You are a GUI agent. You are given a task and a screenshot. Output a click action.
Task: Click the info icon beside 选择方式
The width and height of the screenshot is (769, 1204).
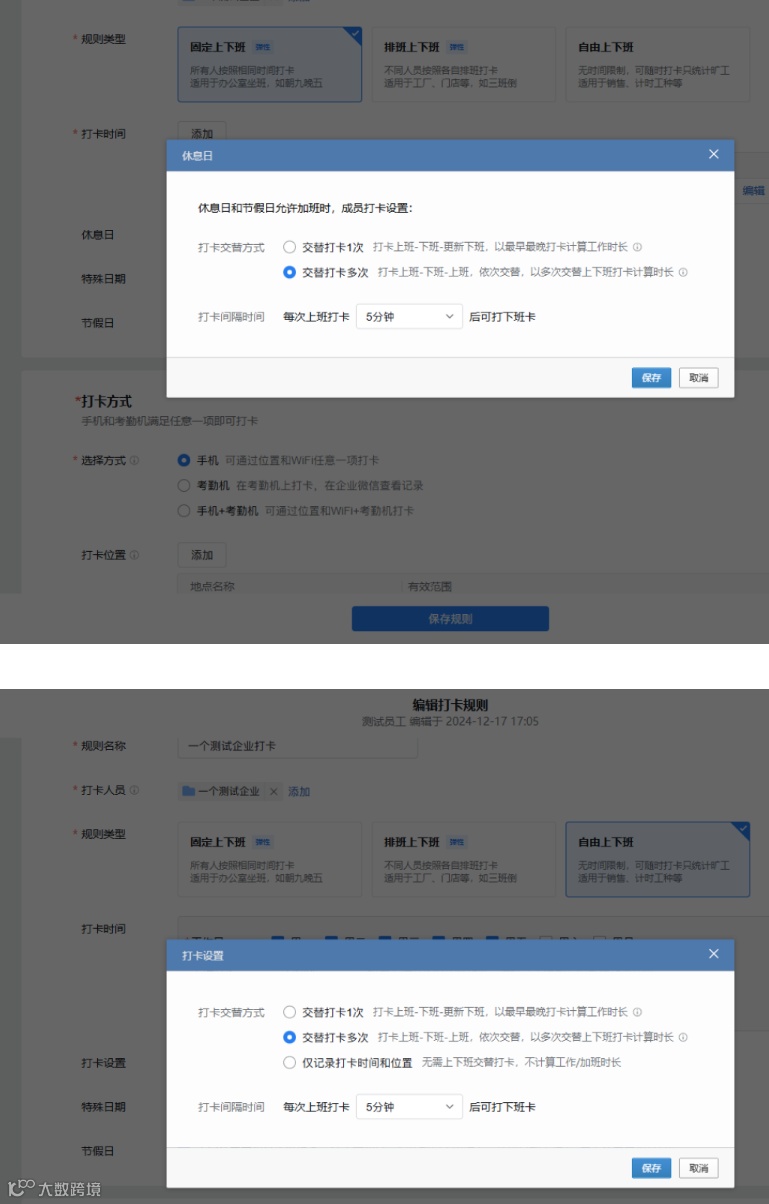coord(134,461)
